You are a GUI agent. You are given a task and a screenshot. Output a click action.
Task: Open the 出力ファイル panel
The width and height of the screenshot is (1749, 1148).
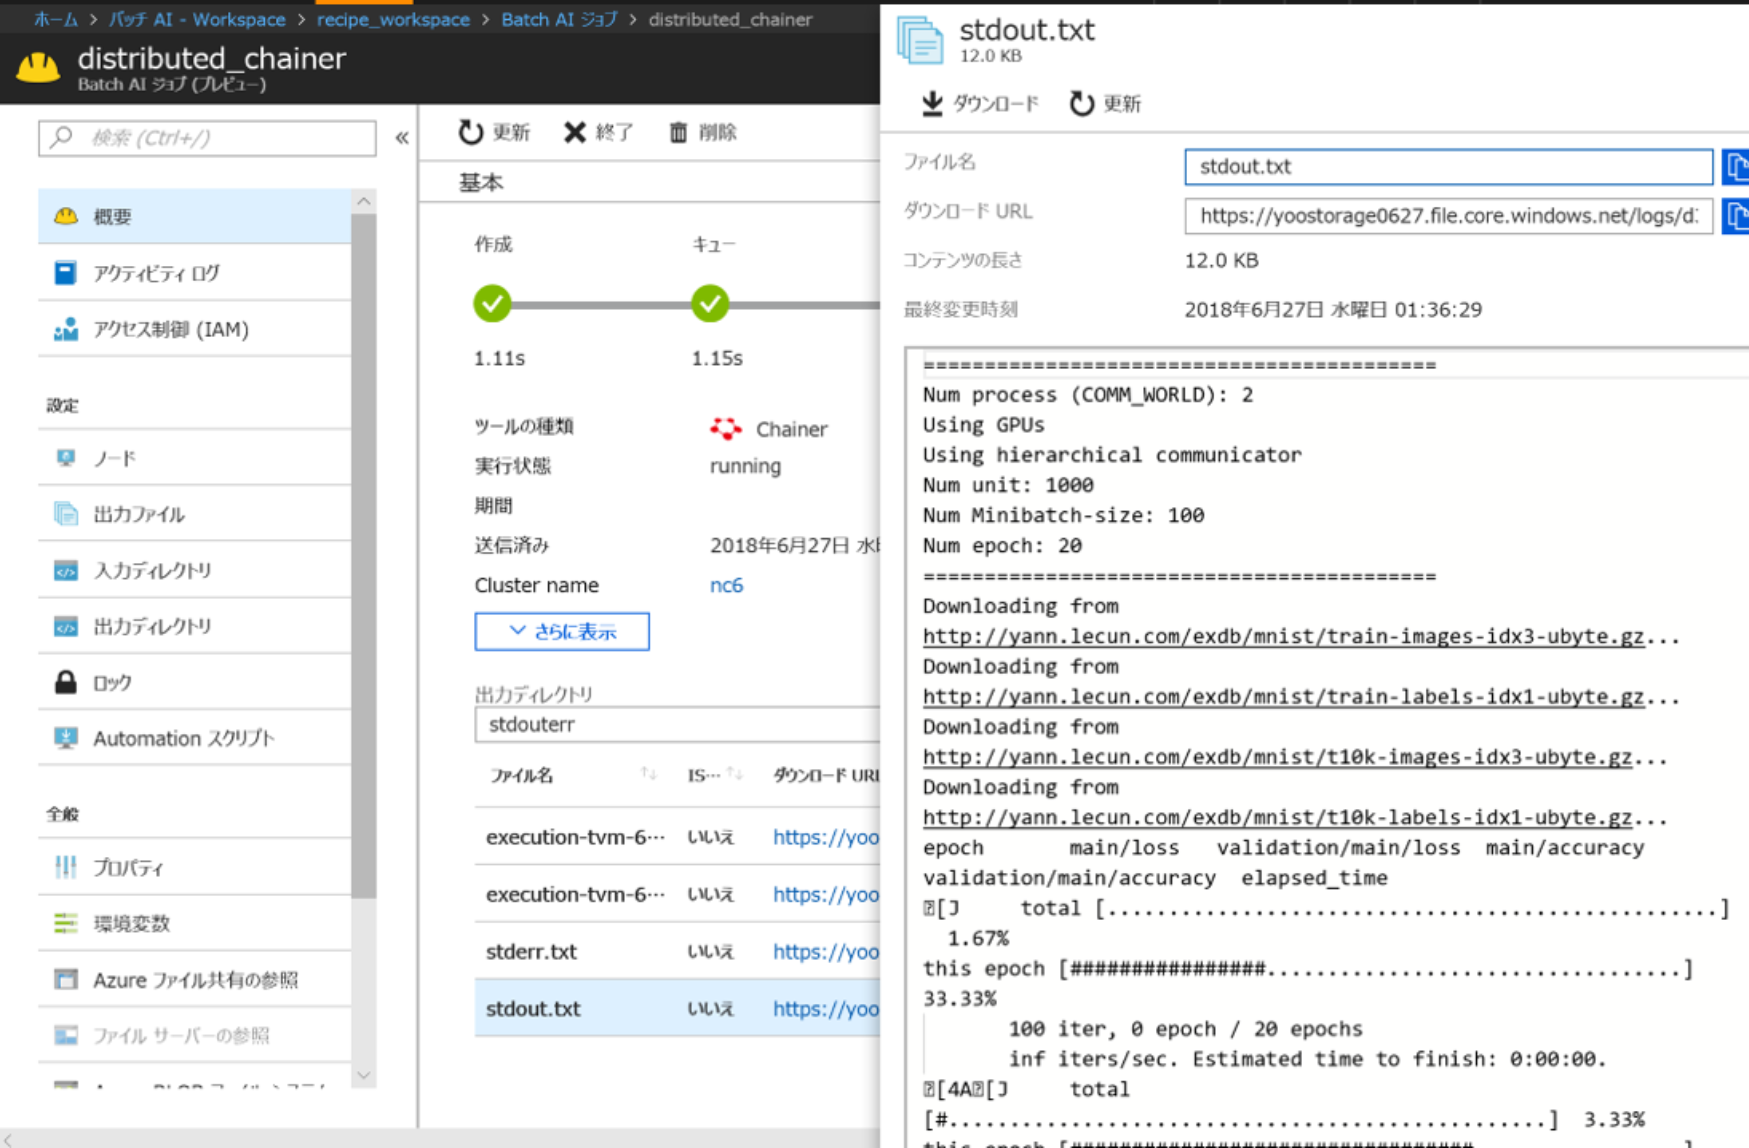(x=136, y=514)
